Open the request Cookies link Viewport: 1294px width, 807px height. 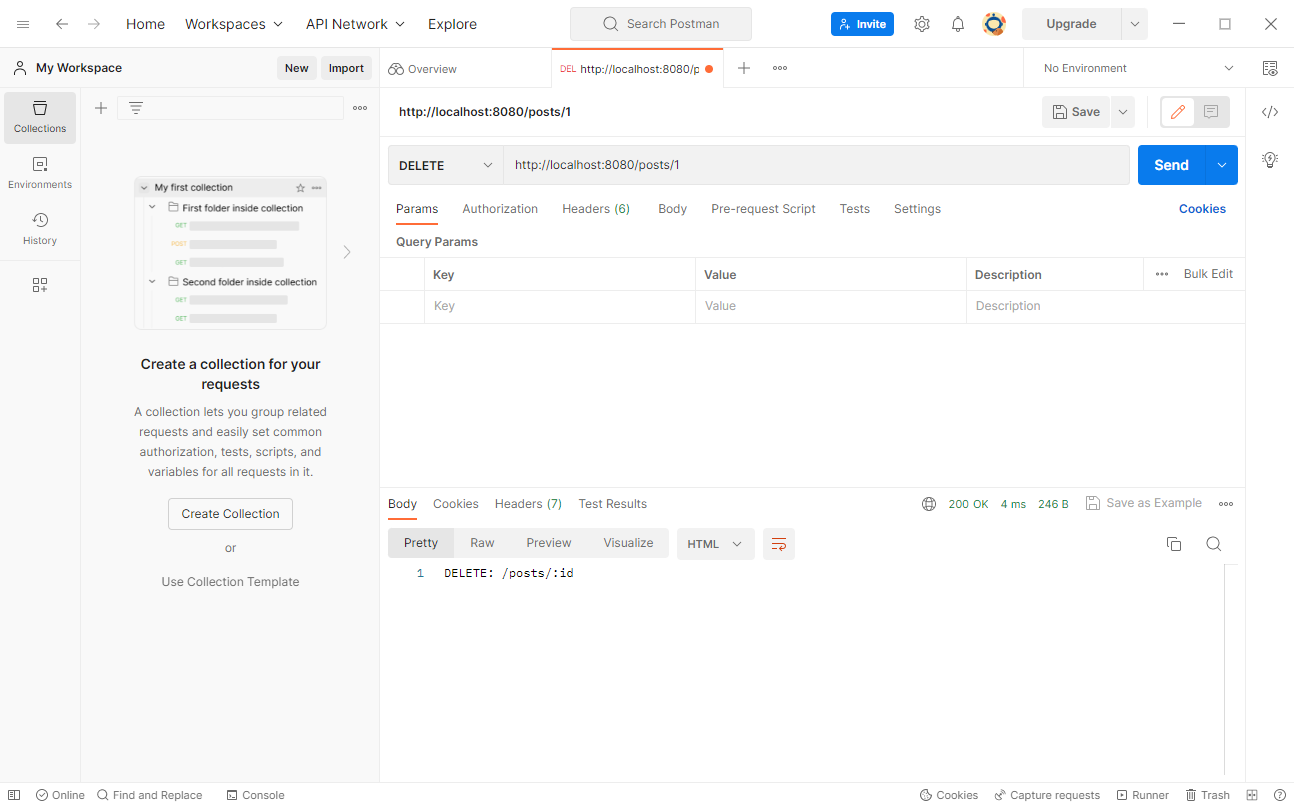coord(1202,209)
